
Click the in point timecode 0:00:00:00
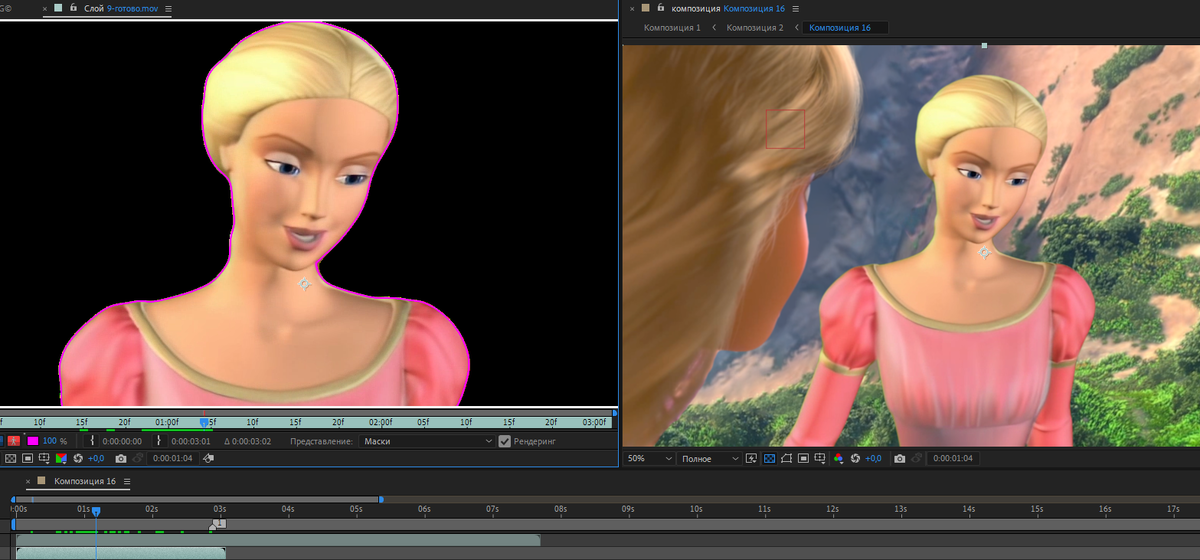click(x=122, y=441)
